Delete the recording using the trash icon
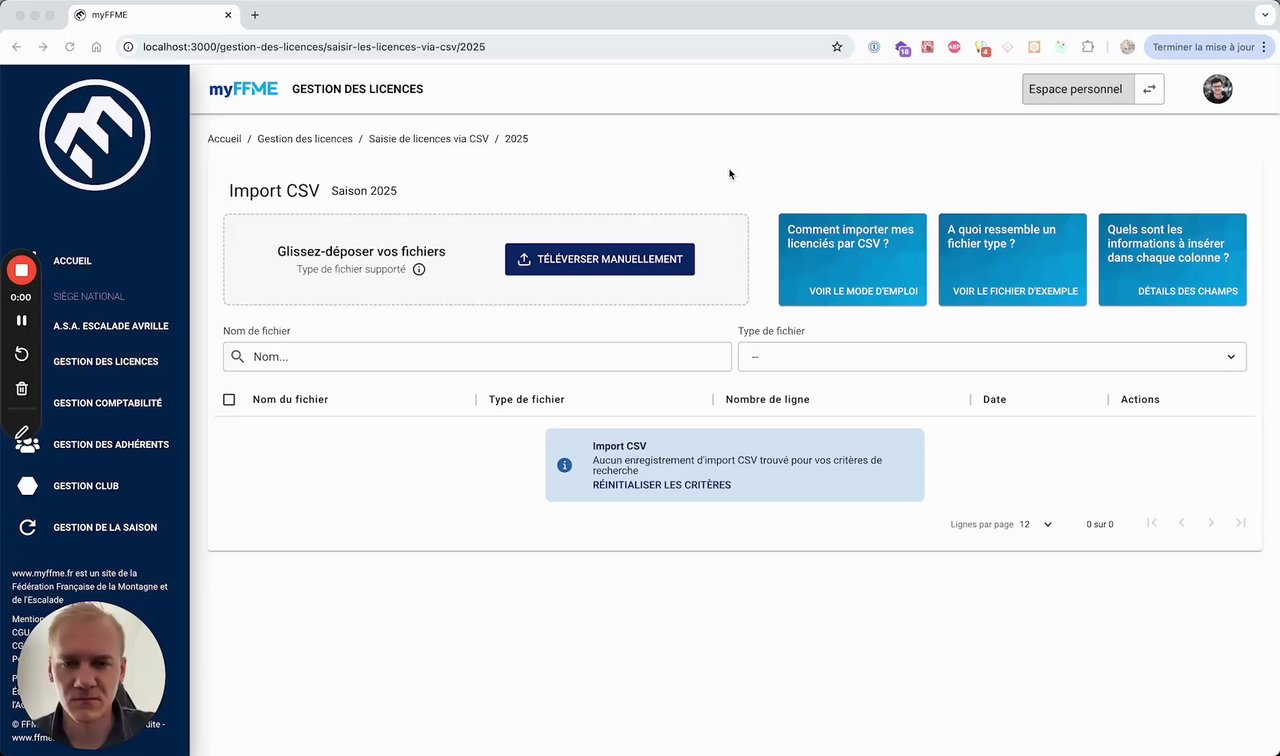Viewport: 1280px width, 756px height. (21, 388)
